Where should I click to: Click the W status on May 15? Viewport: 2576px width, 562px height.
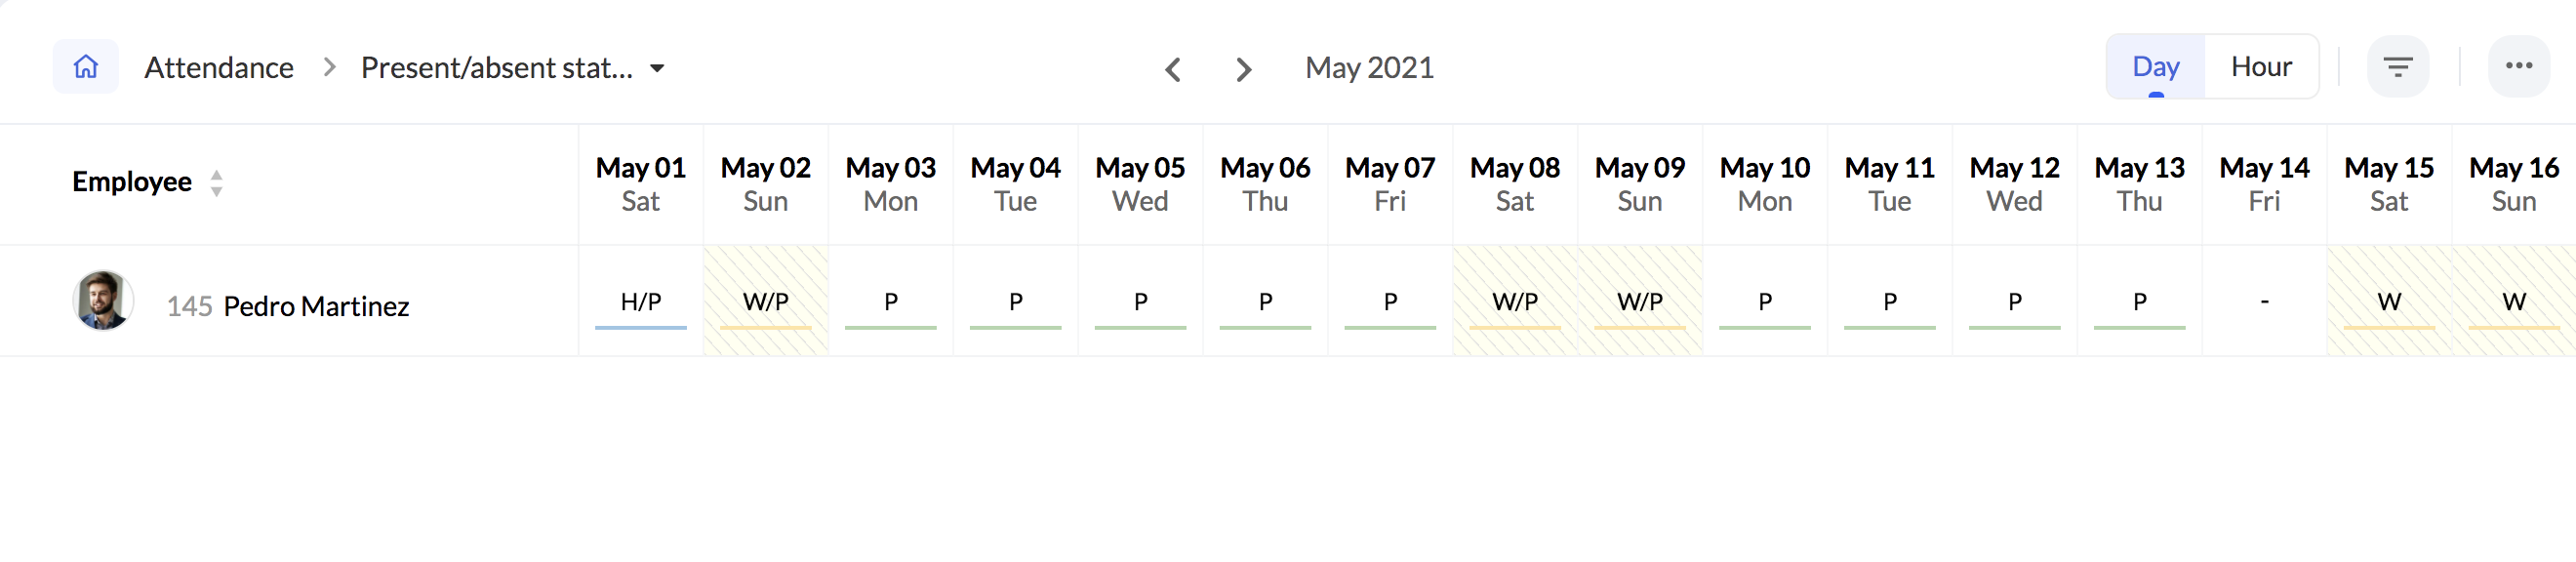click(x=2389, y=302)
